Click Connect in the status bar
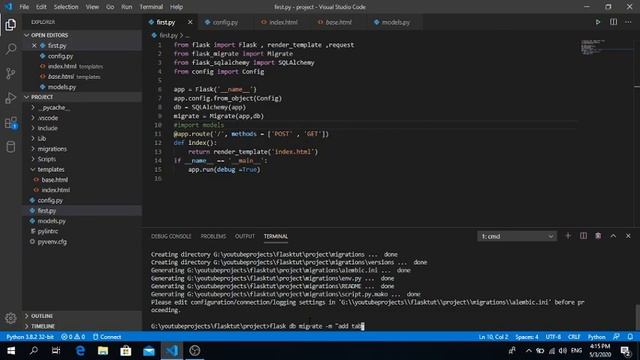 coord(107,337)
